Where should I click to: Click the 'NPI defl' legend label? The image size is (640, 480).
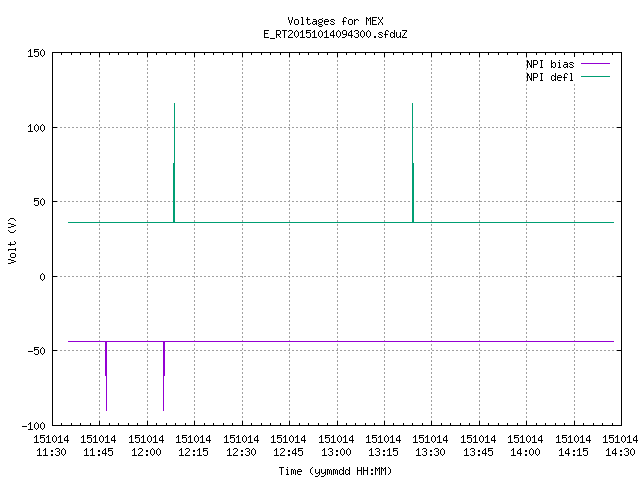[550, 77]
